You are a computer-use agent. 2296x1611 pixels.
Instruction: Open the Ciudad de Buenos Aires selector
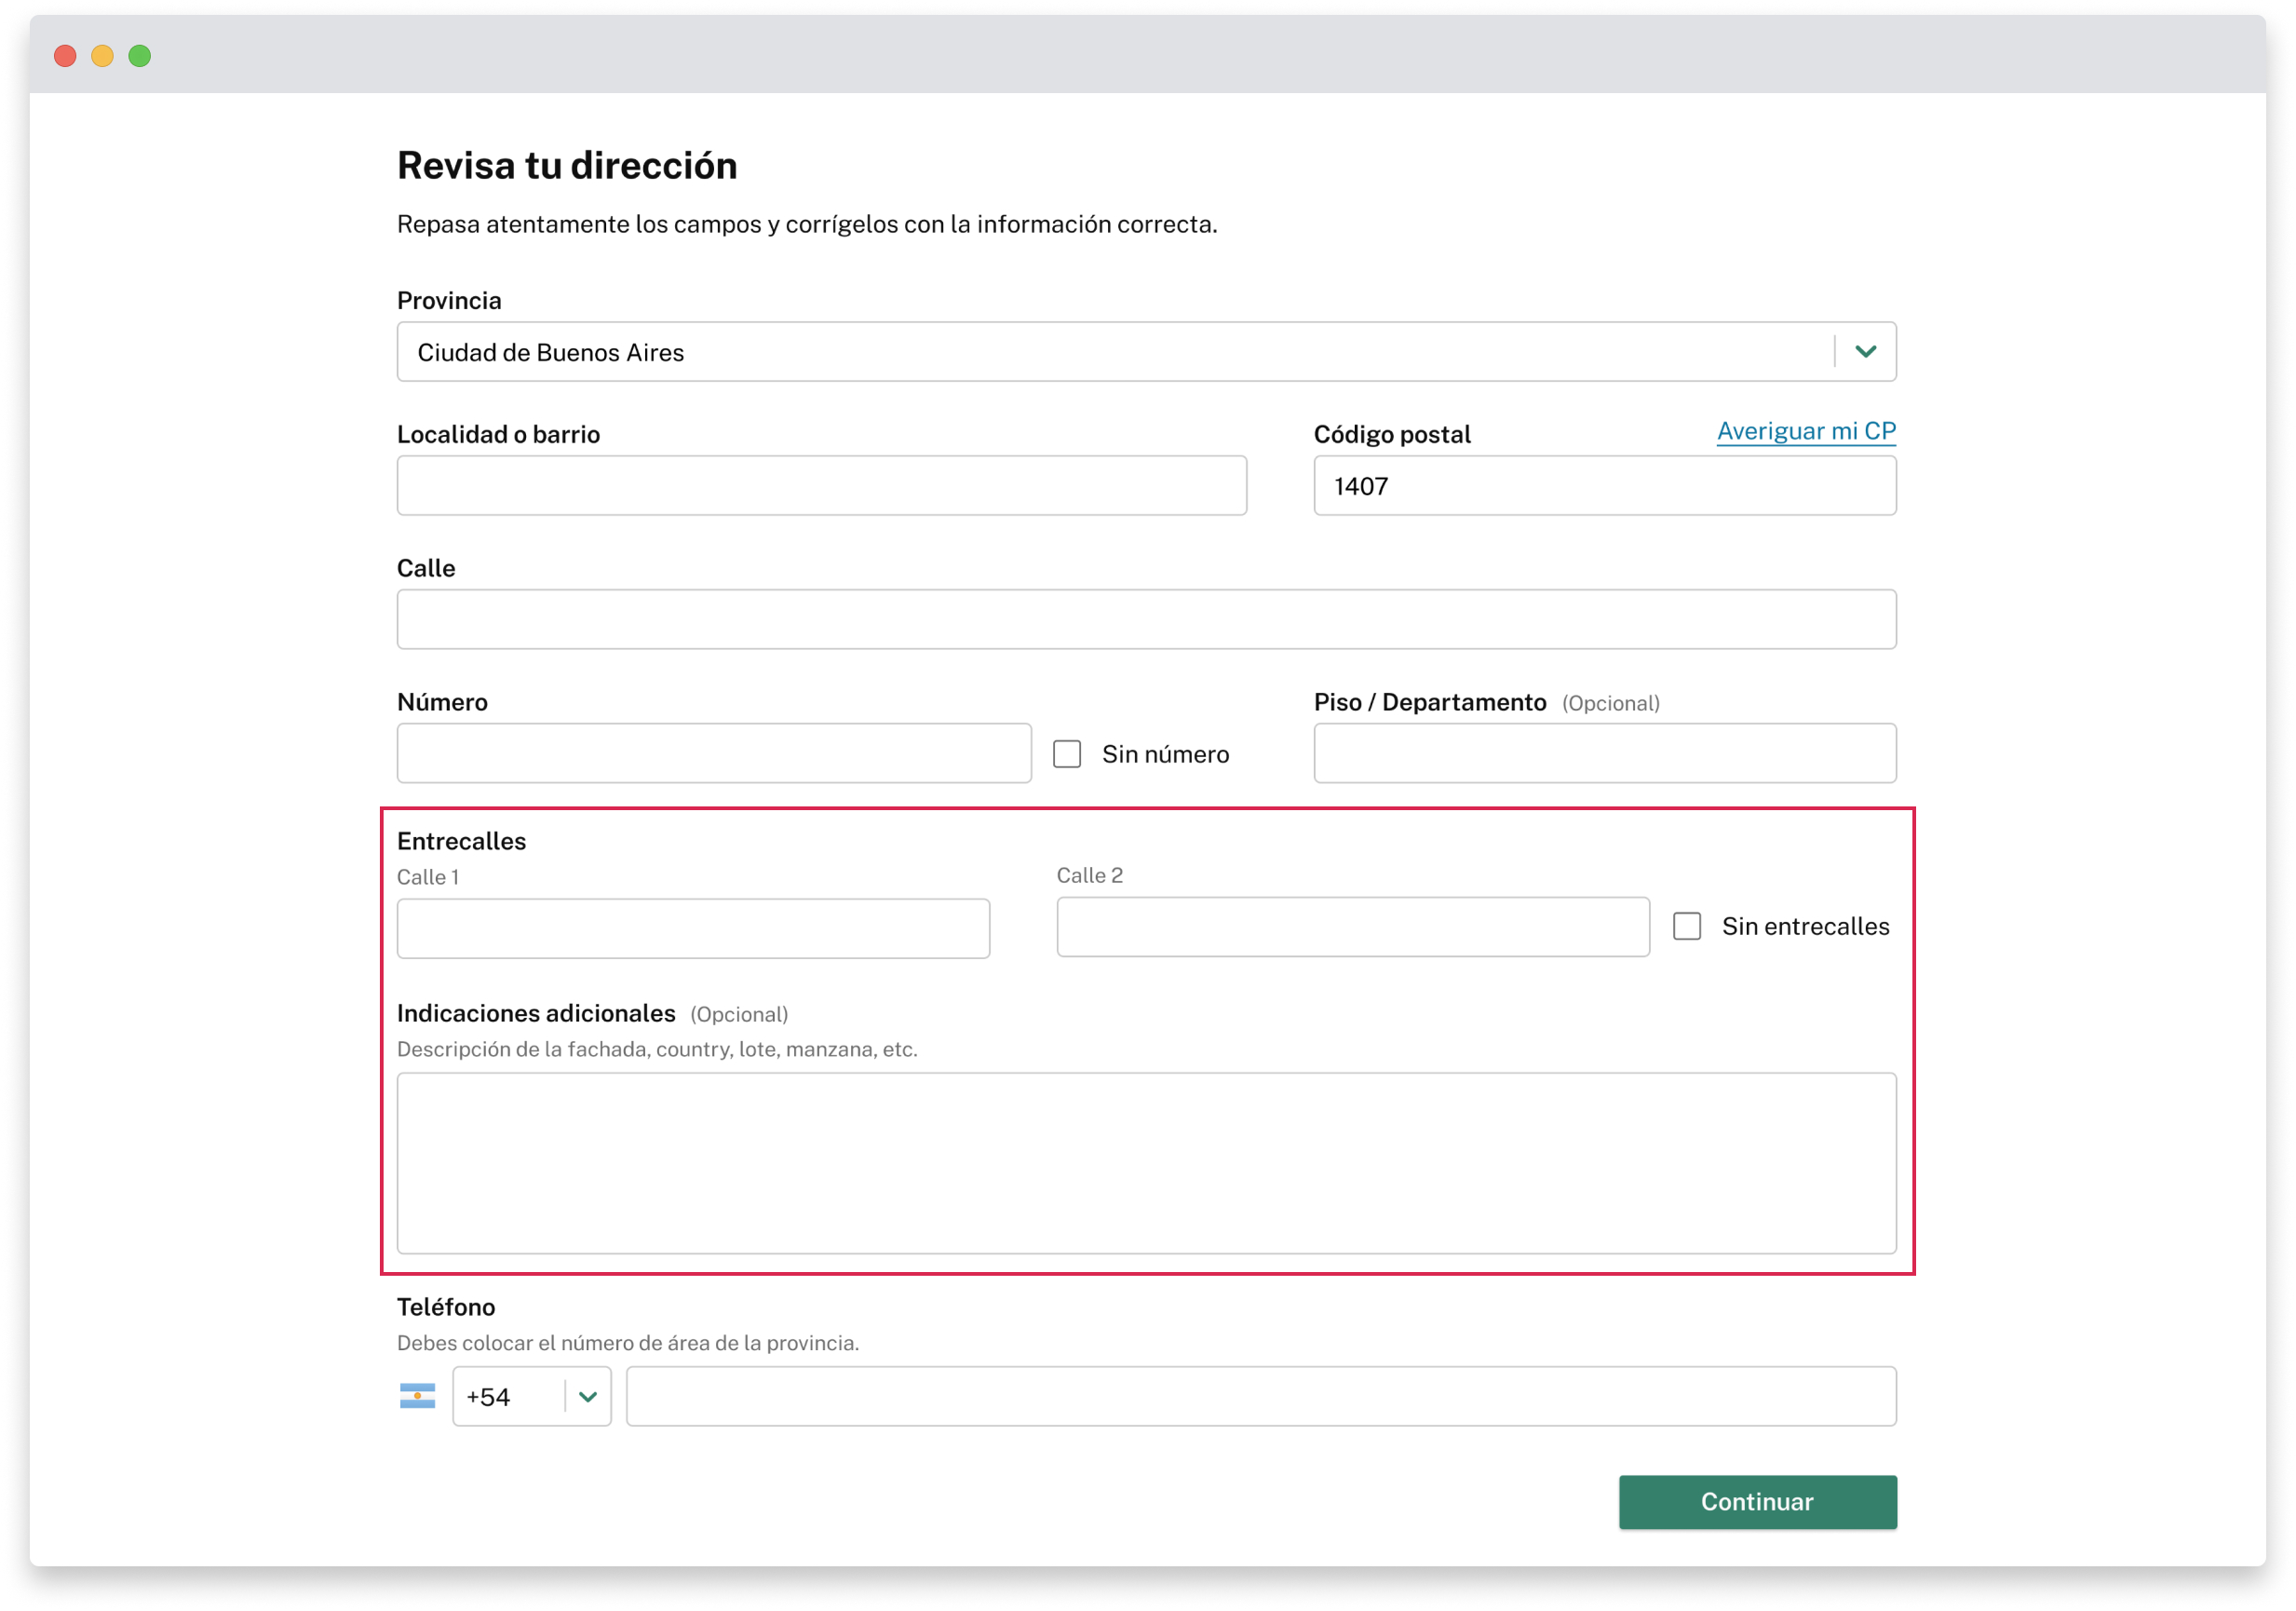click(1110, 352)
